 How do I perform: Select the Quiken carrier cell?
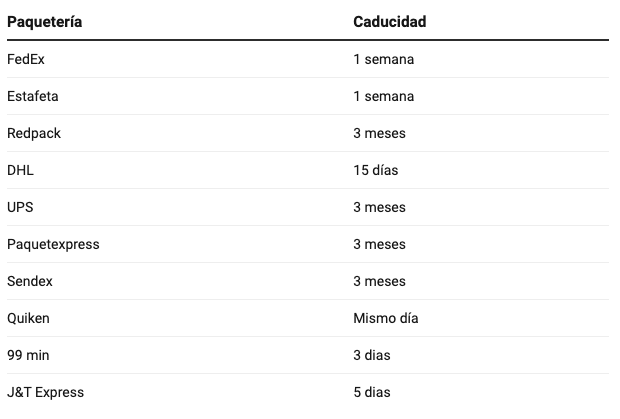click(x=28, y=318)
